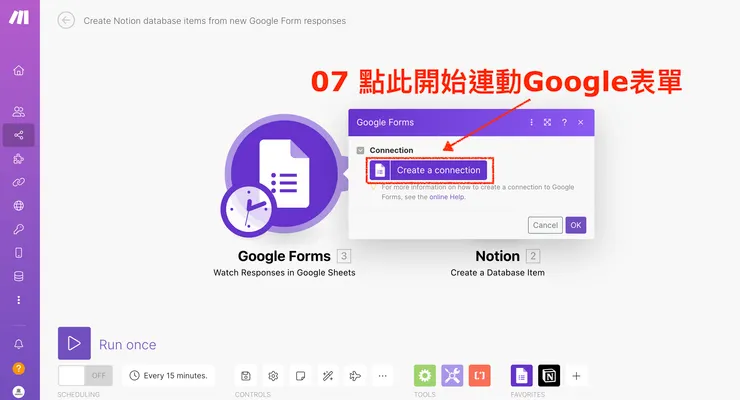Click the Auto-align magic wand icon
The height and width of the screenshot is (400, 740).
328,376
